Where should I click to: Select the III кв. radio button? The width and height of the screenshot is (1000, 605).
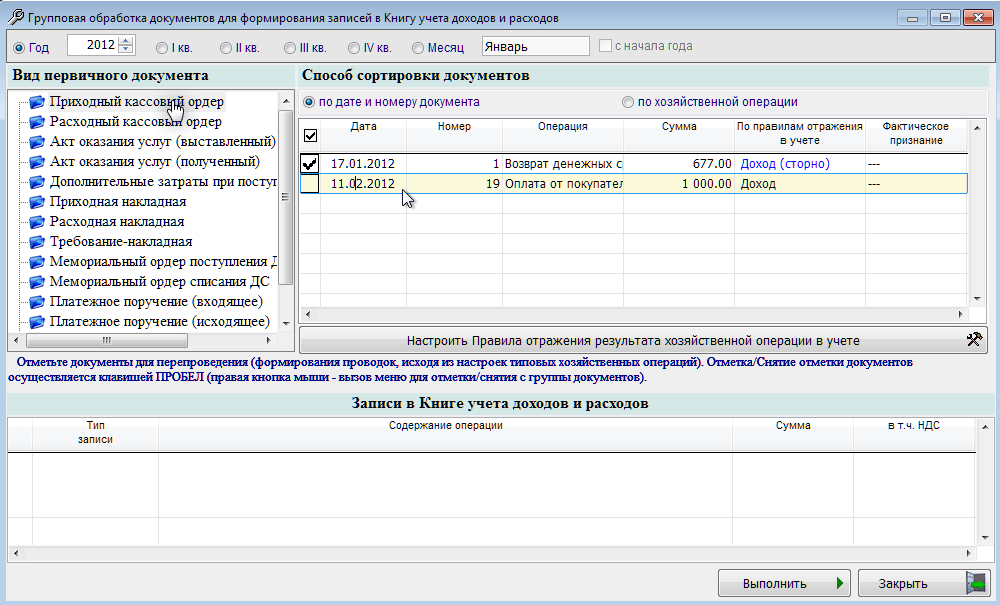pyautogui.click(x=290, y=48)
